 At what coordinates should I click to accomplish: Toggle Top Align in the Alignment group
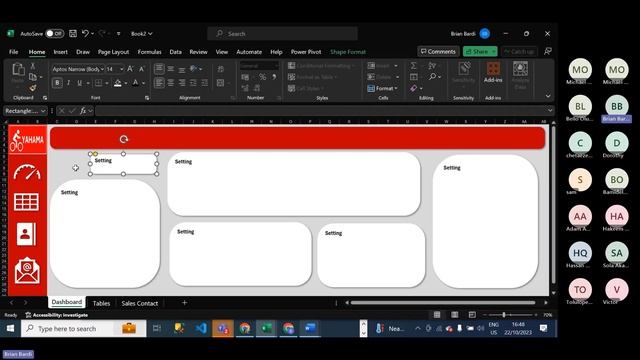pos(159,69)
